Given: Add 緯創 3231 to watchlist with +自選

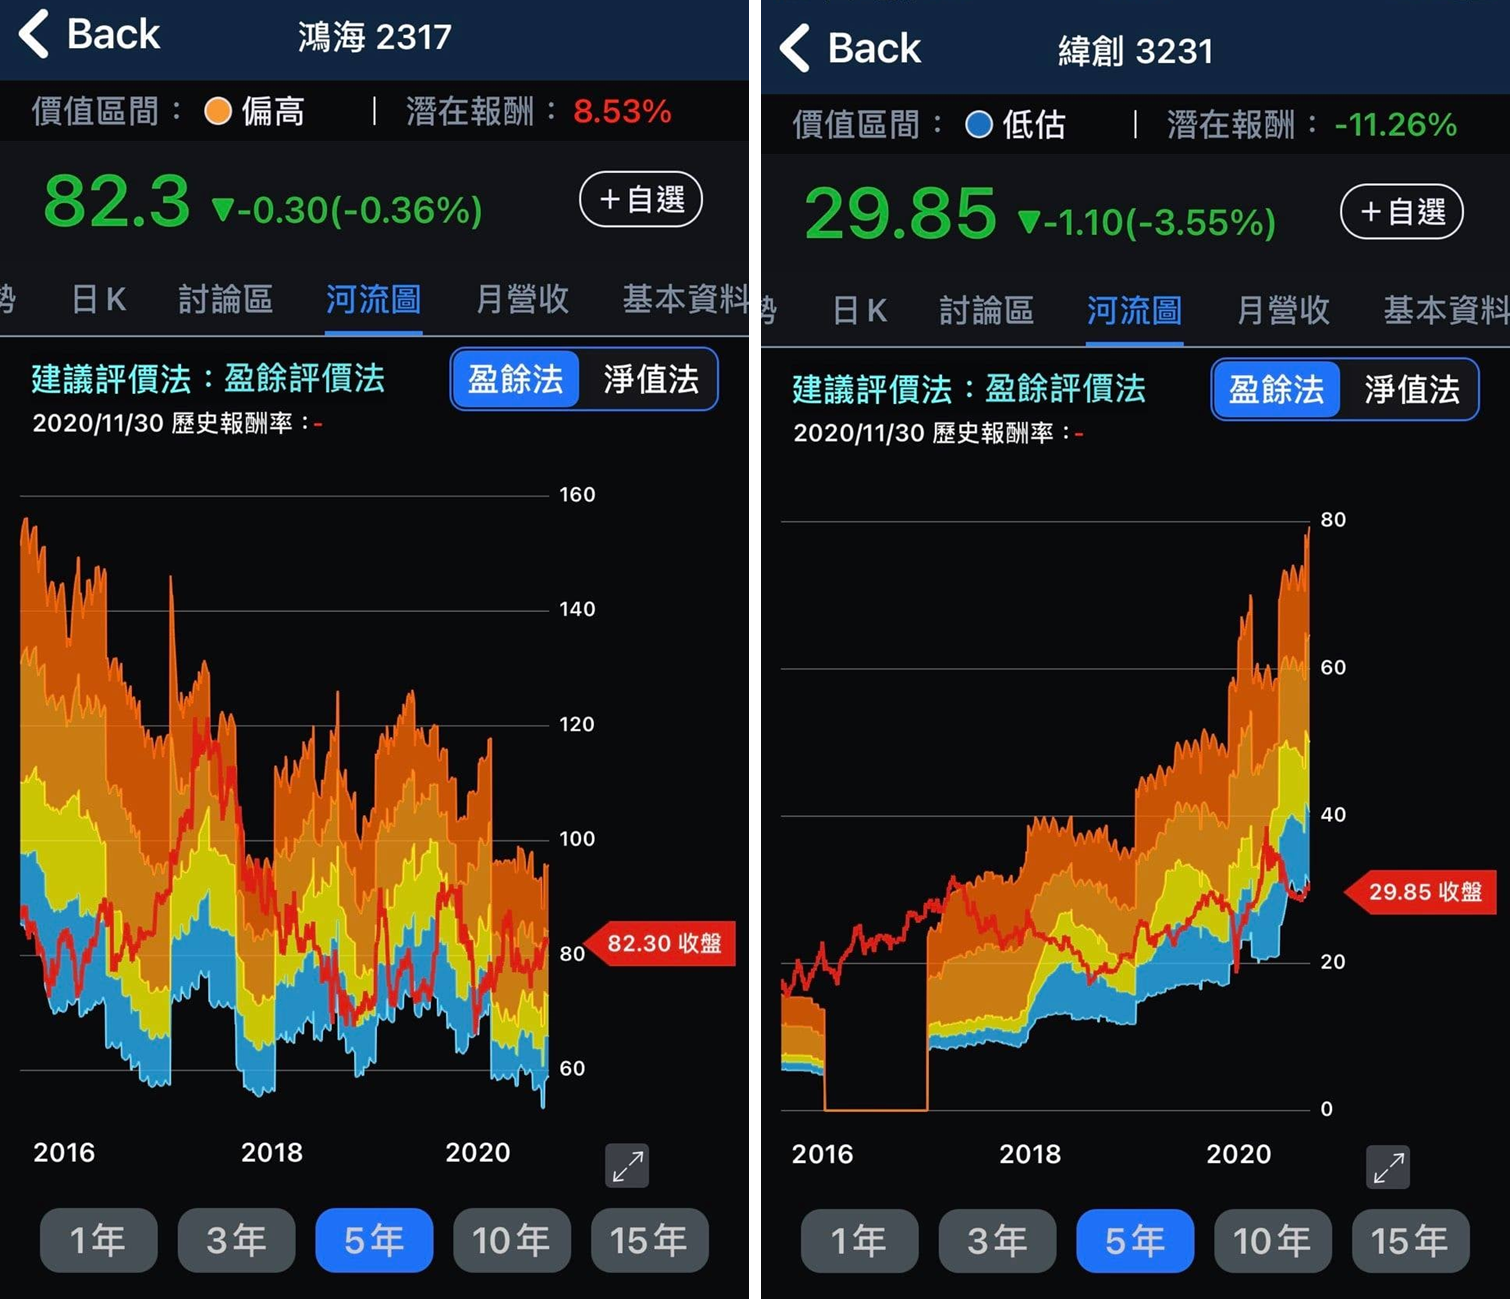Looking at the screenshot, I should point(1401,211).
